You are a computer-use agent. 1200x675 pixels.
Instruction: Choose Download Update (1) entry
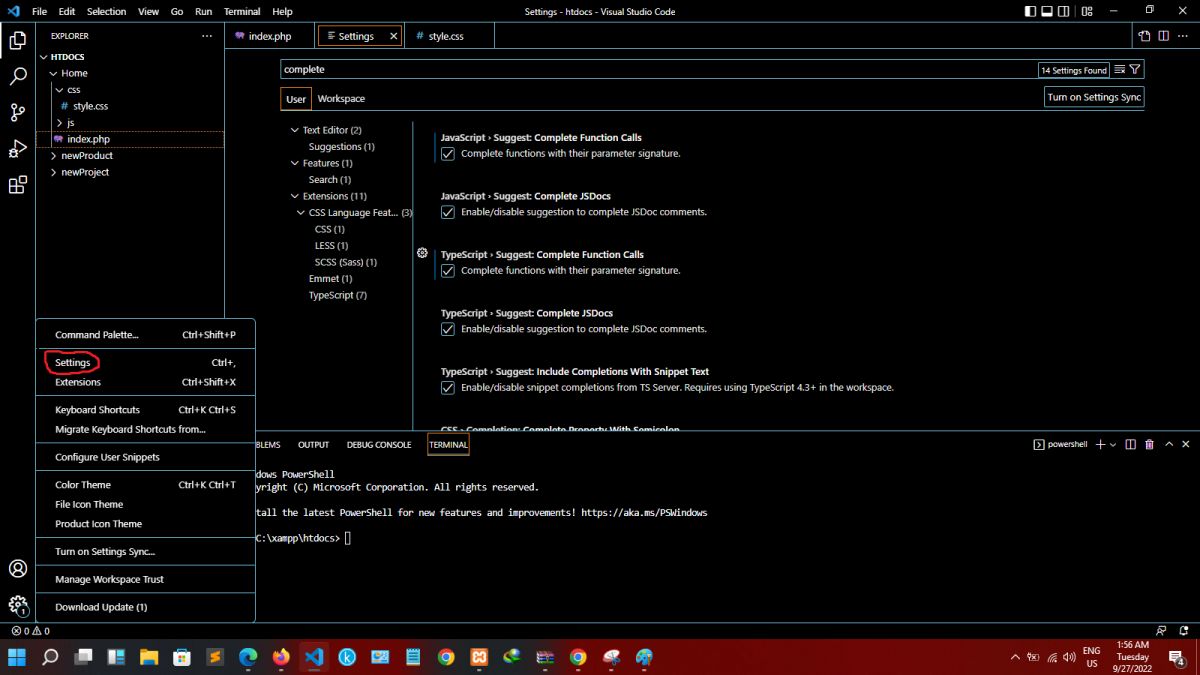145,607
